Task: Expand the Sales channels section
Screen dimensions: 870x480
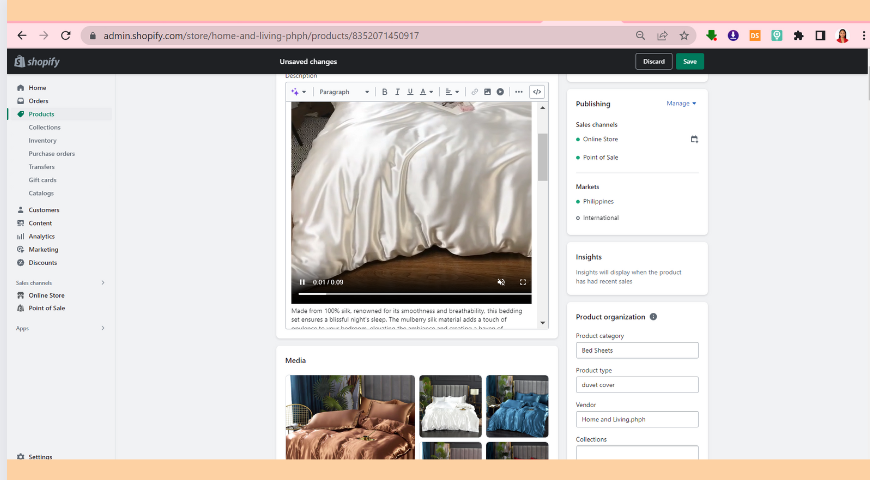Action: tap(103, 283)
